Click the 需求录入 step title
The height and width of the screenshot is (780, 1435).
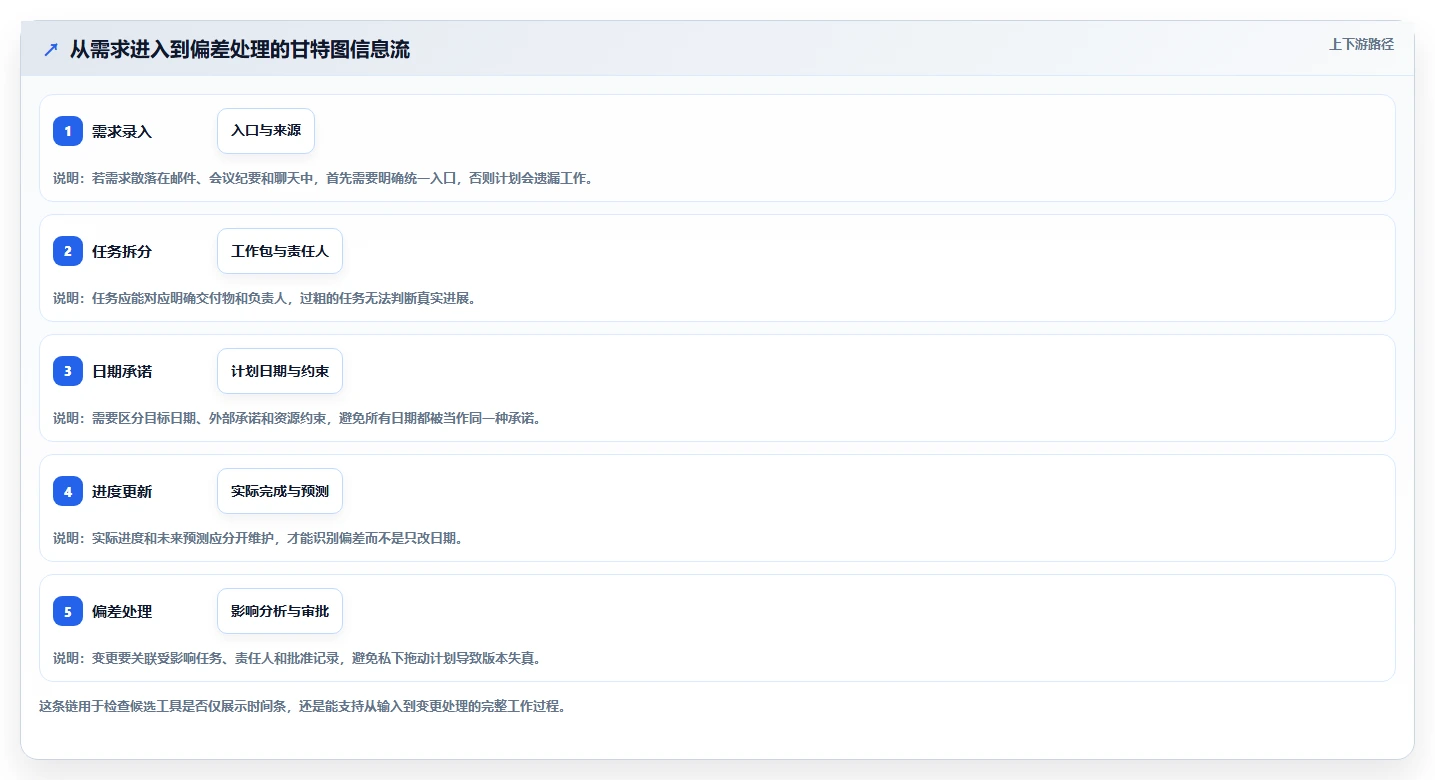point(122,131)
